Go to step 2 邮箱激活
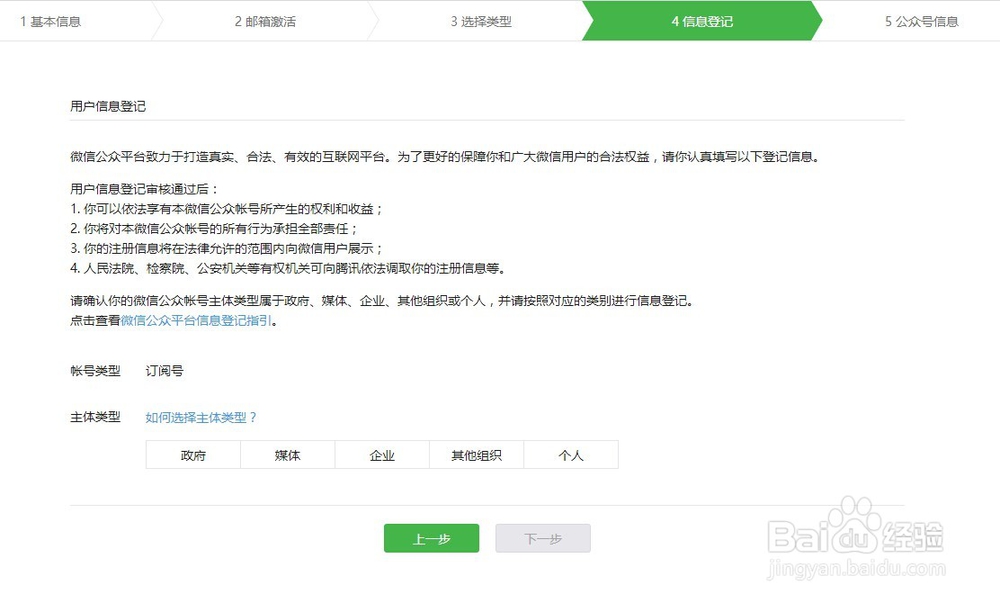 tap(265, 21)
